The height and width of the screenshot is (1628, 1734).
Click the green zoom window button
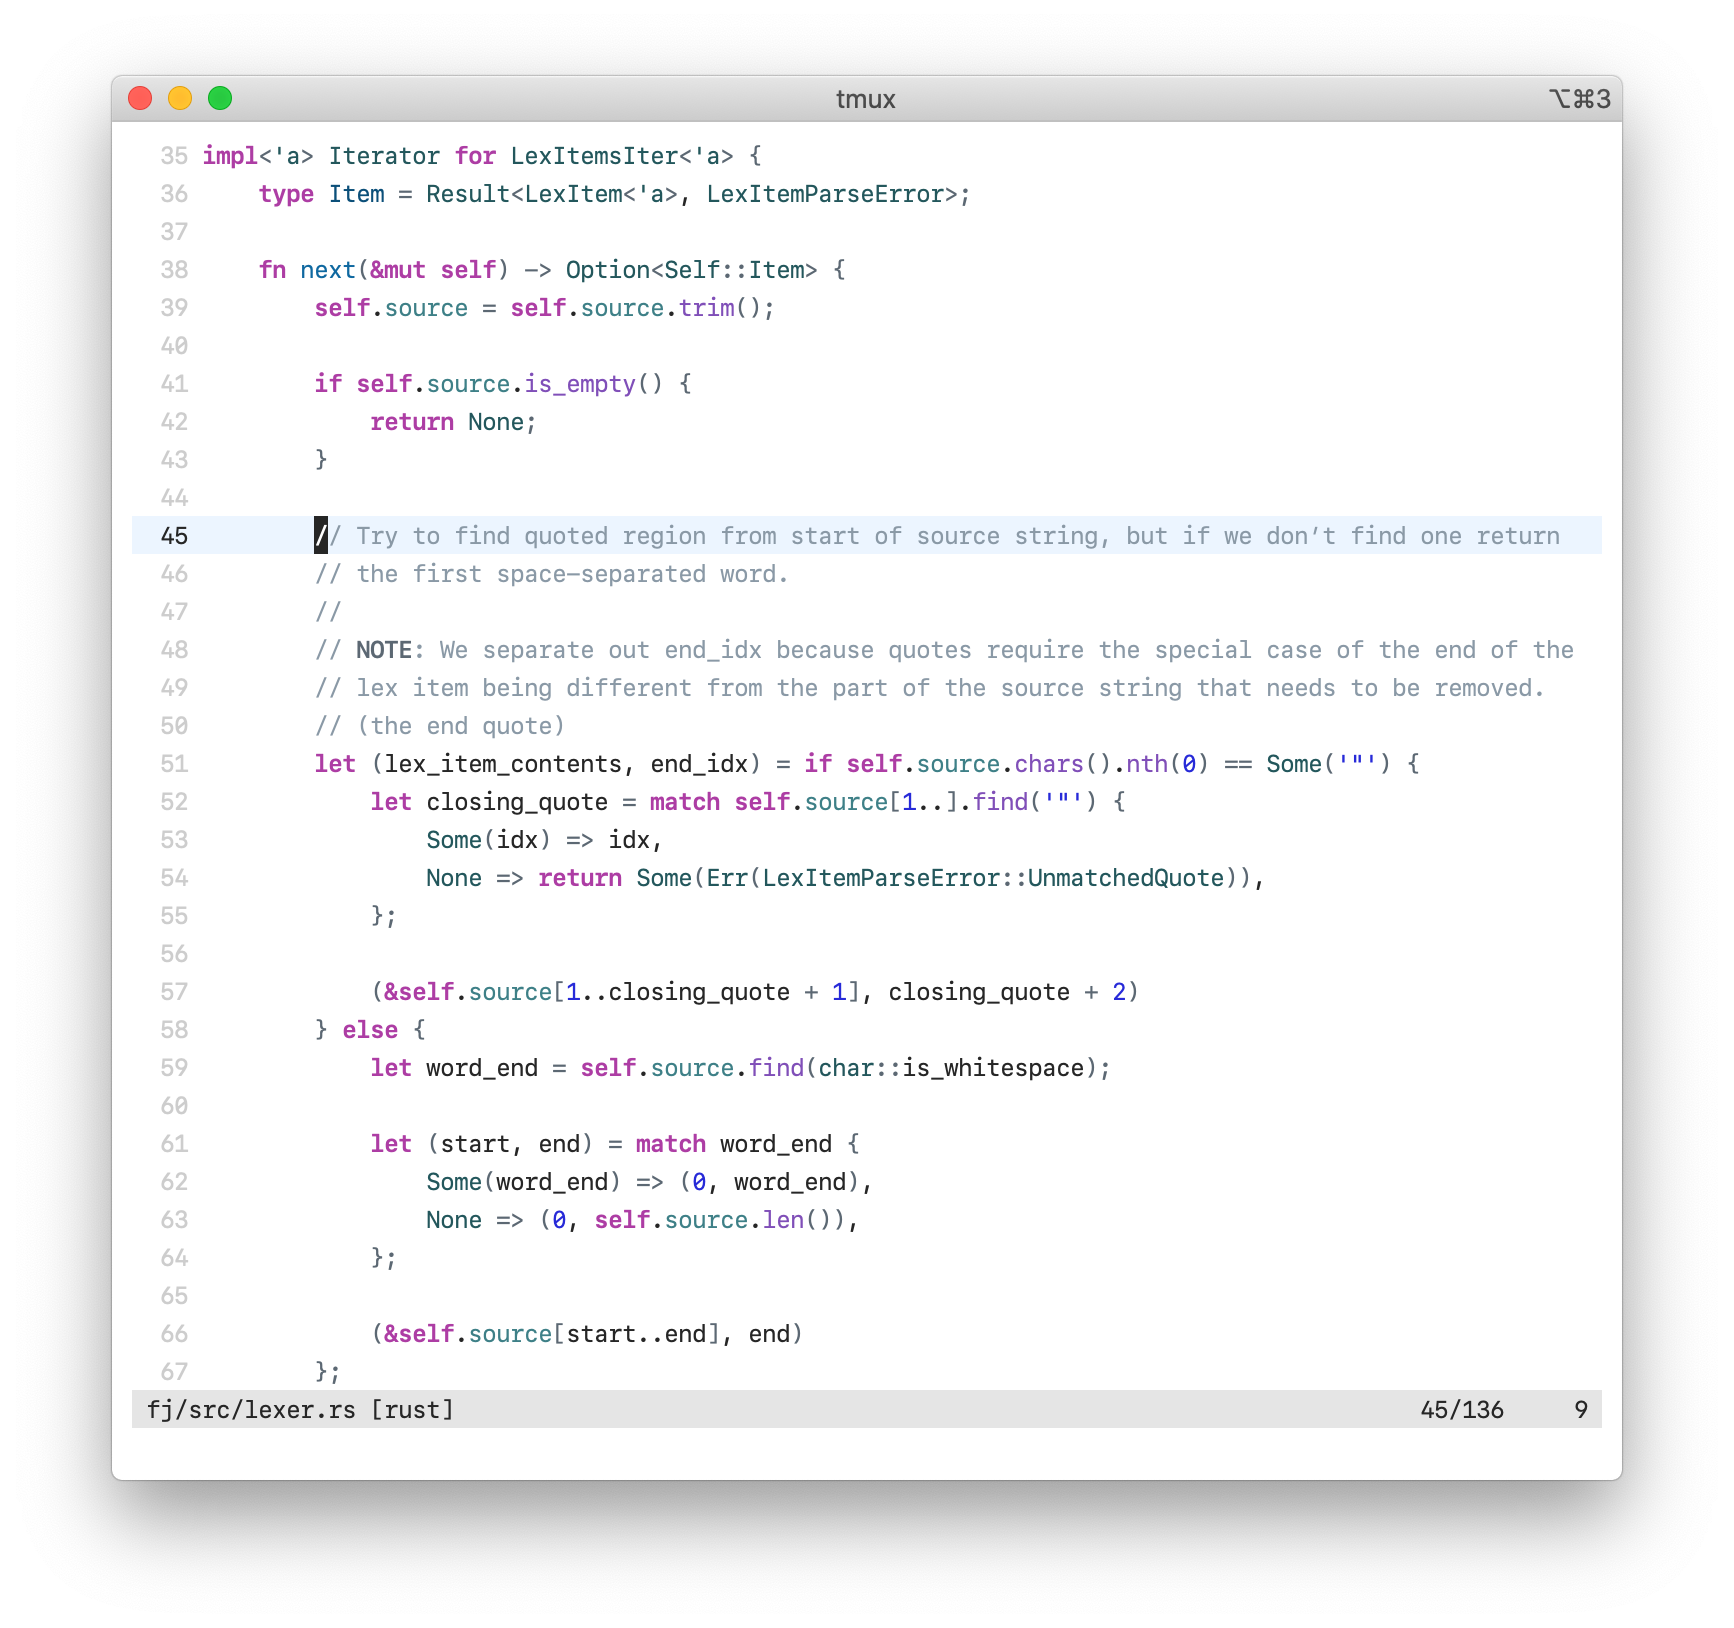220,98
